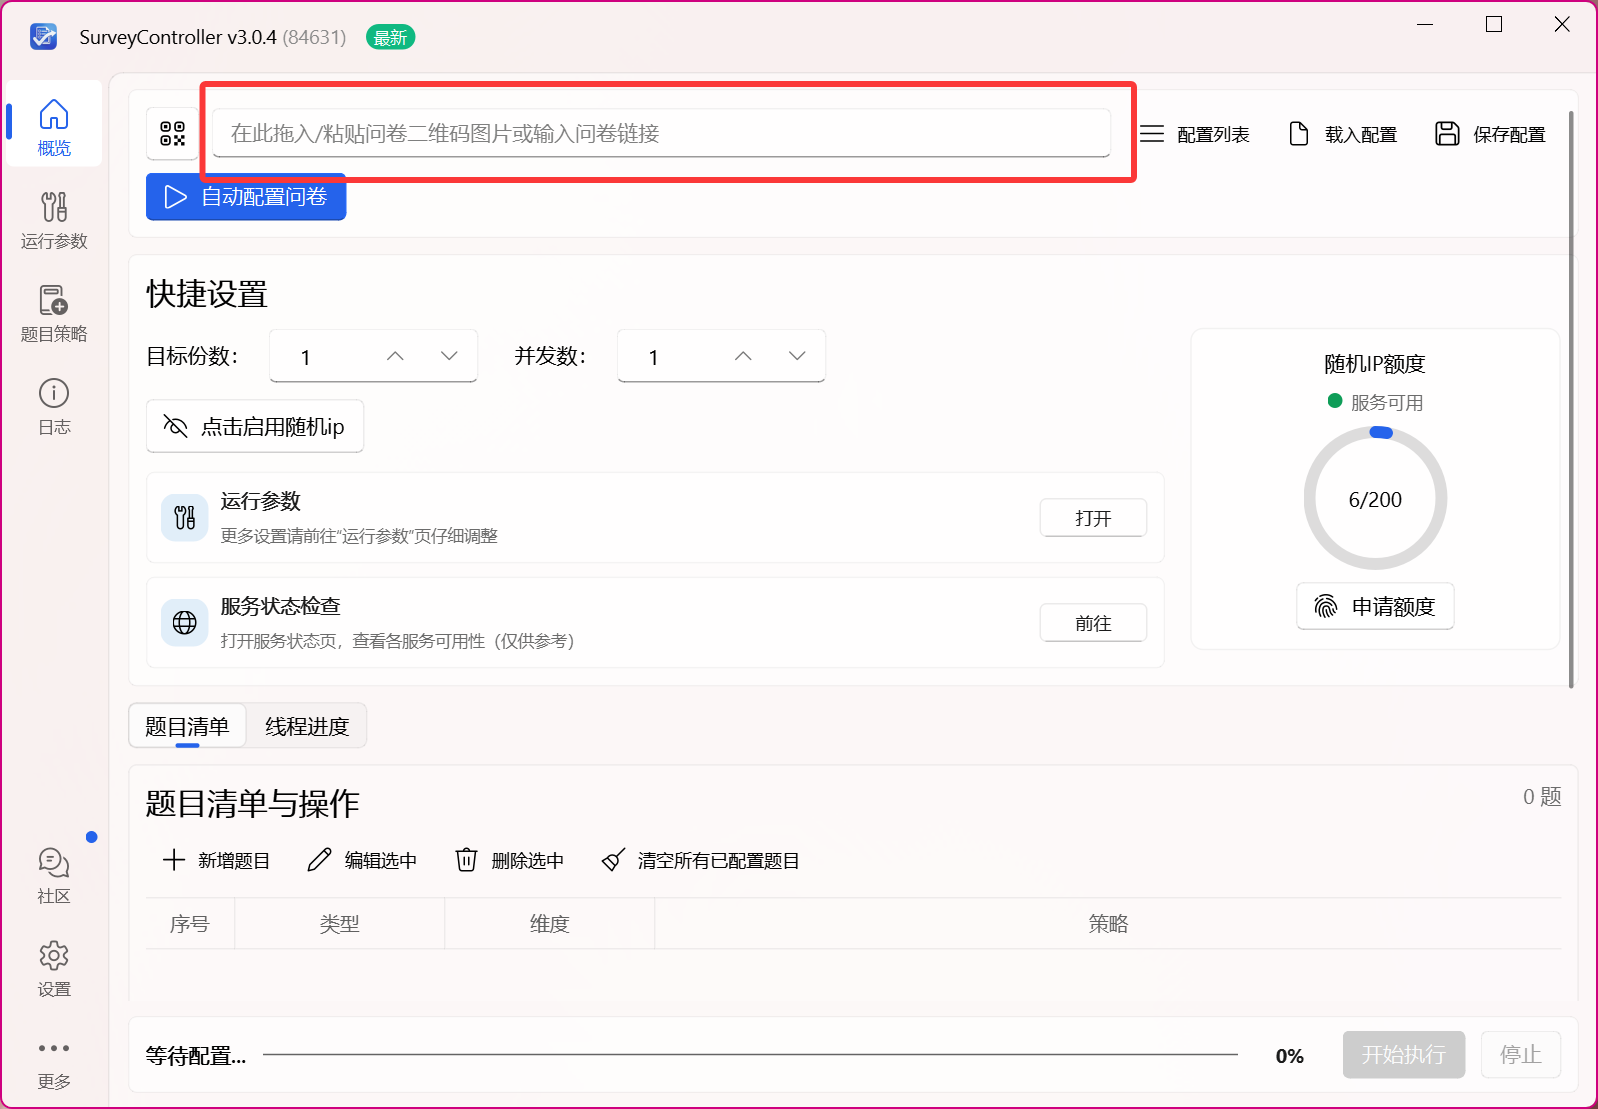Click the 运行参数 card tools icon

pyautogui.click(x=185, y=518)
